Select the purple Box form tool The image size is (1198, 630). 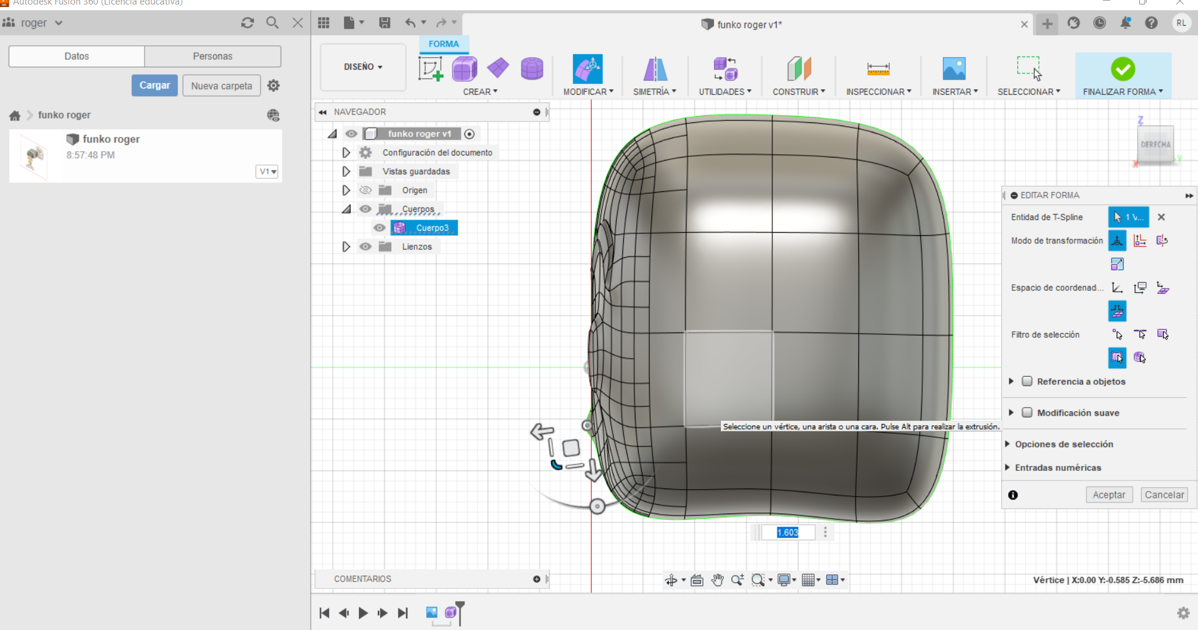pos(464,68)
